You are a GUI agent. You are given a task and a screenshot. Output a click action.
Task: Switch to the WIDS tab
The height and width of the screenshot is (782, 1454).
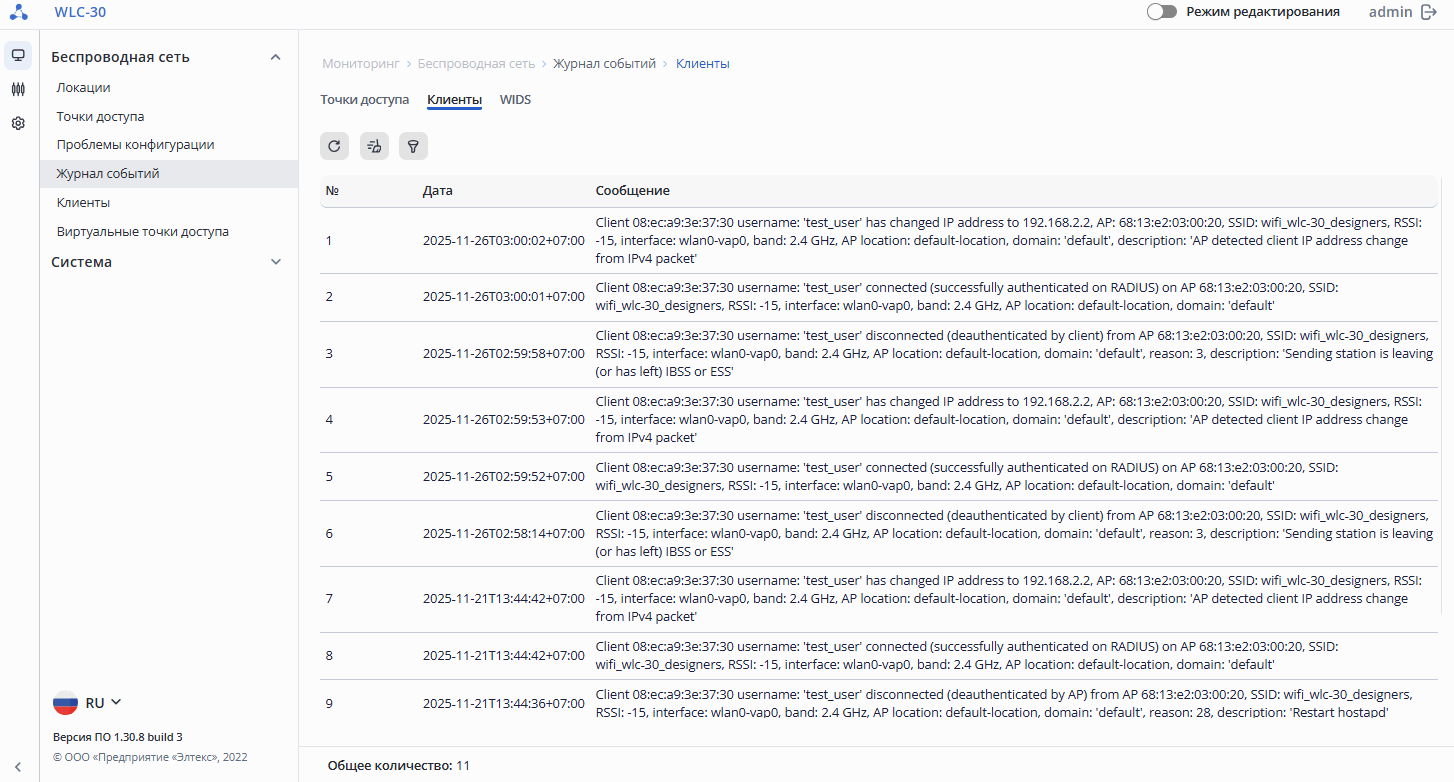[516, 100]
